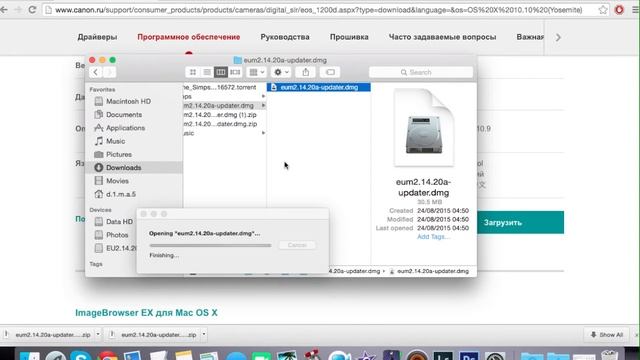Click the Finder Share toolbar button

point(306,72)
